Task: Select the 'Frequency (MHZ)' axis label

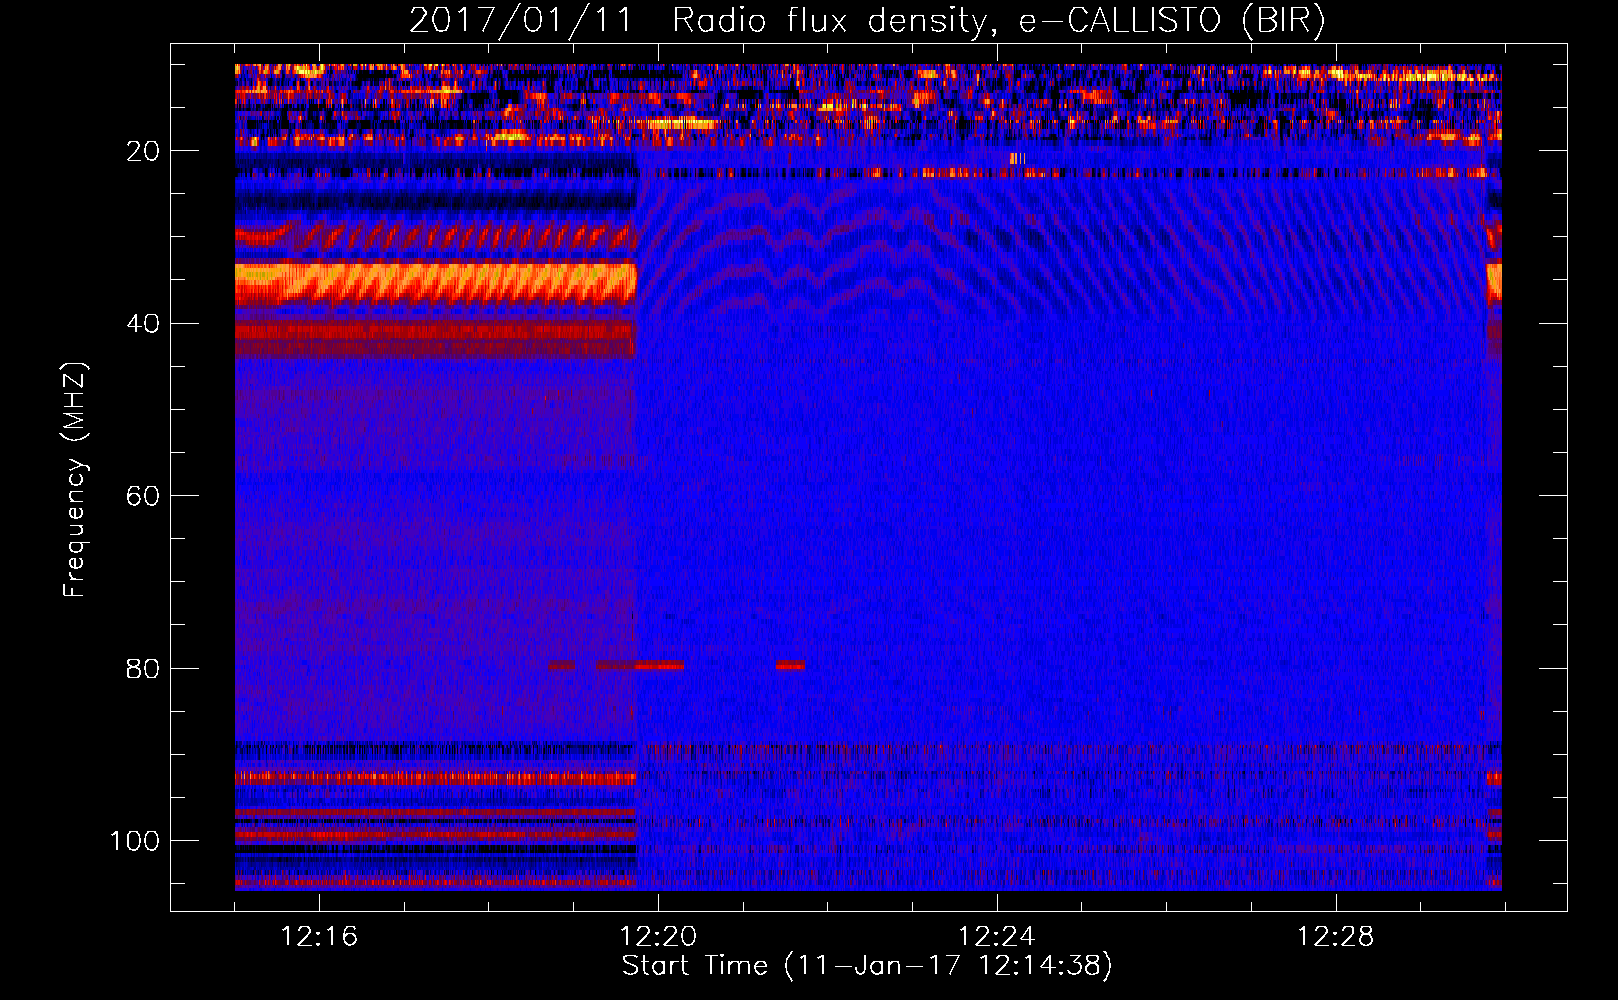Action: (75, 480)
